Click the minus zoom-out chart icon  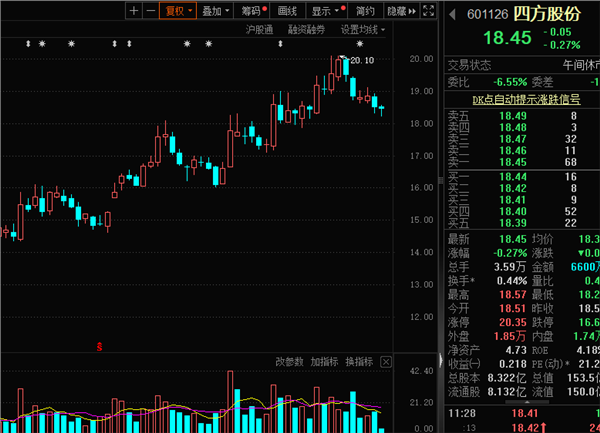(x=150, y=11)
